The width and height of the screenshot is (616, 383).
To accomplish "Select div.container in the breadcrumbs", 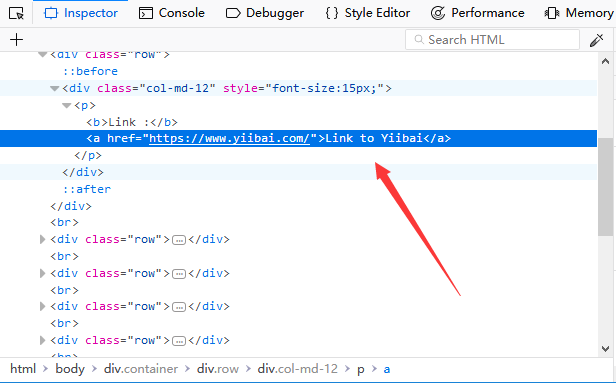I will 141,369.
